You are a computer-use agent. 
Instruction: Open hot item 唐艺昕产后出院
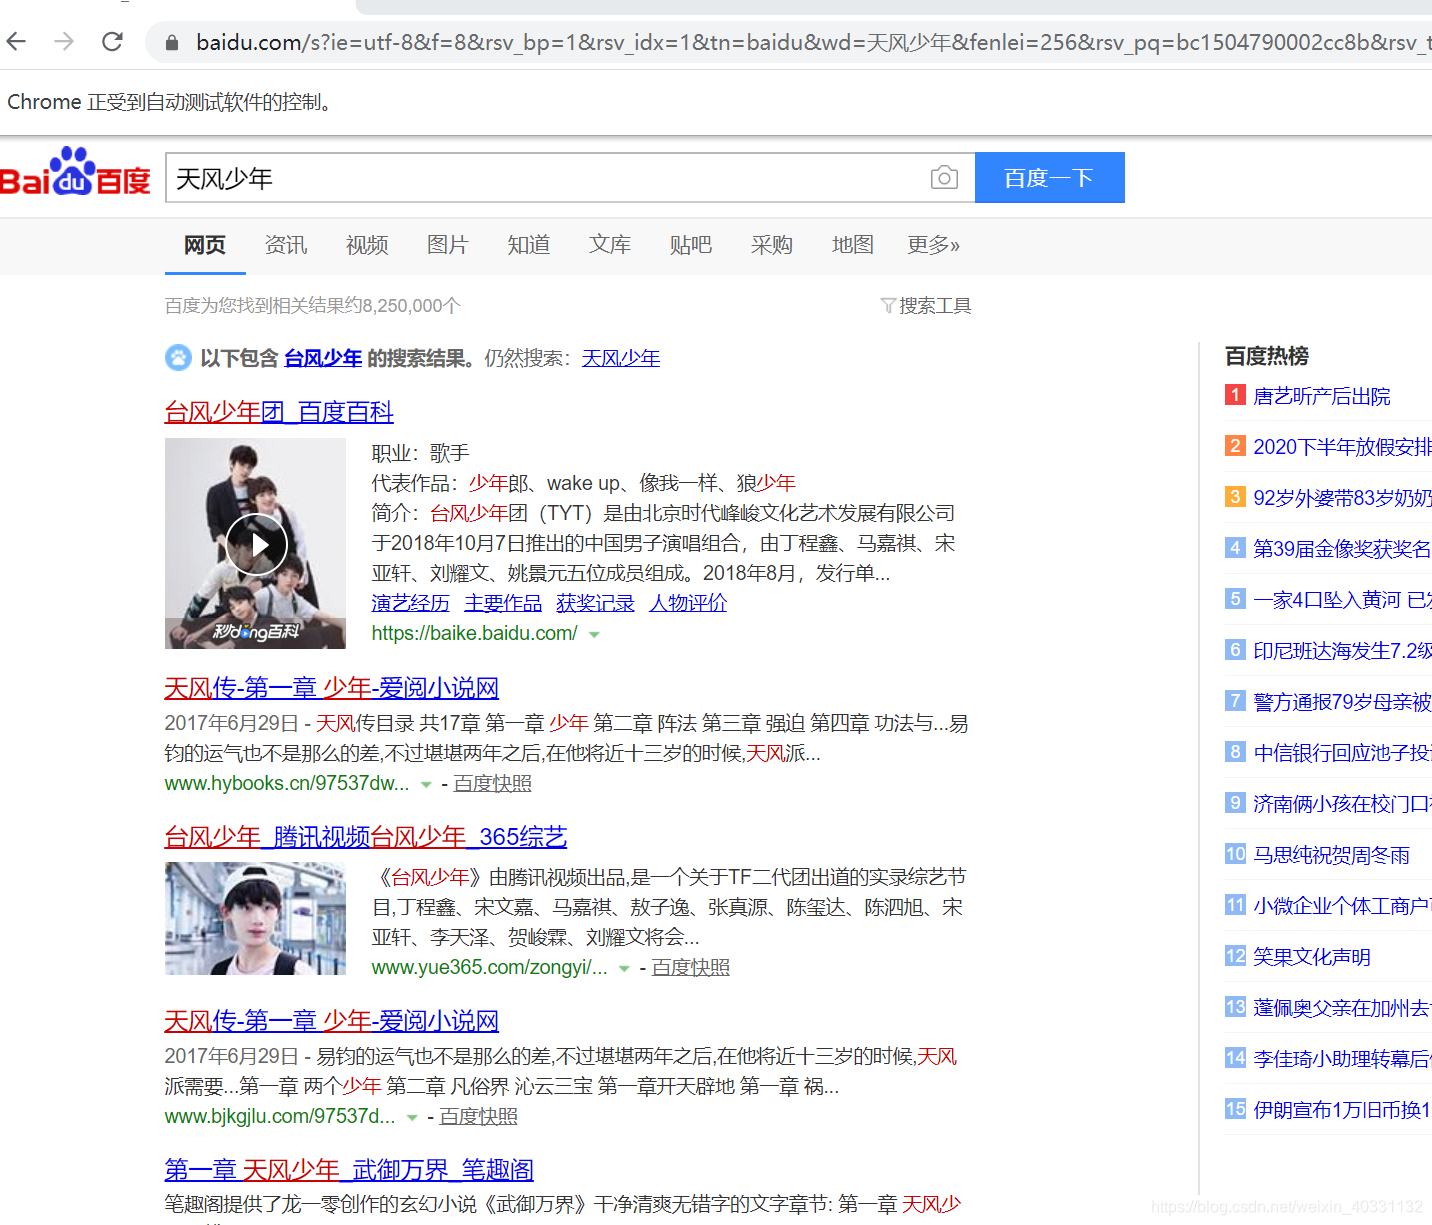(x=1322, y=396)
